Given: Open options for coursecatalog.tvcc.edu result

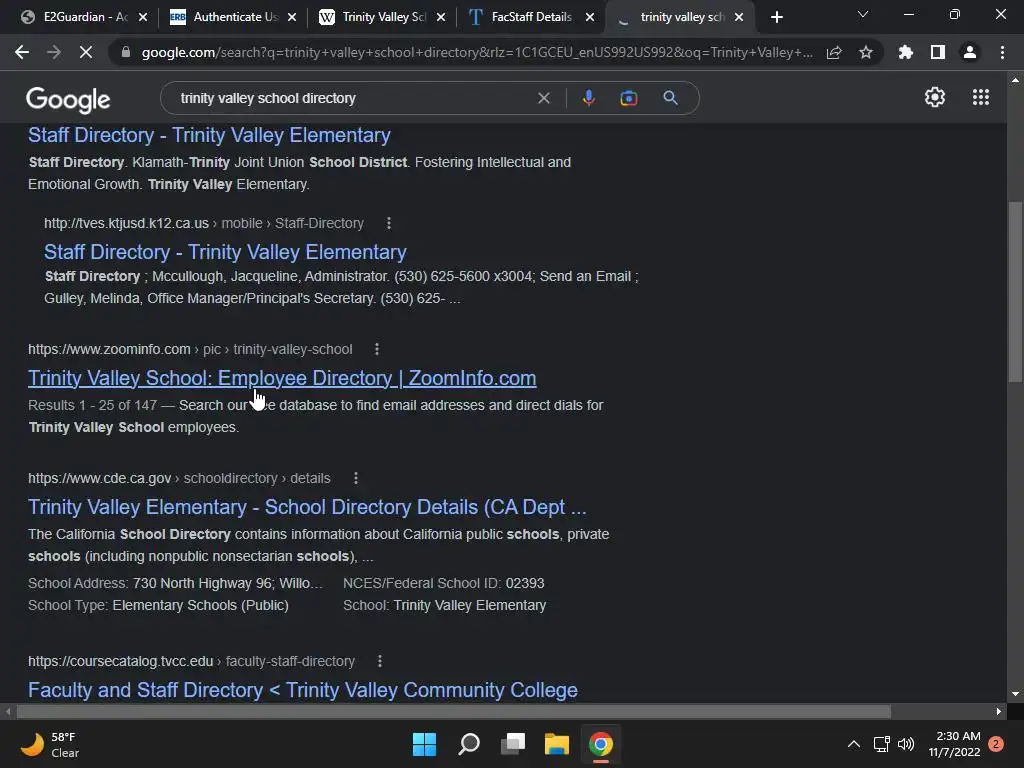Looking at the screenshot, I should tap(380, 661).
